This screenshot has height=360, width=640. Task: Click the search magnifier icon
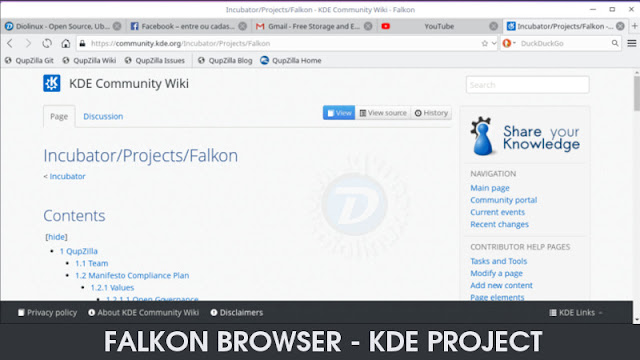(615, 43)
